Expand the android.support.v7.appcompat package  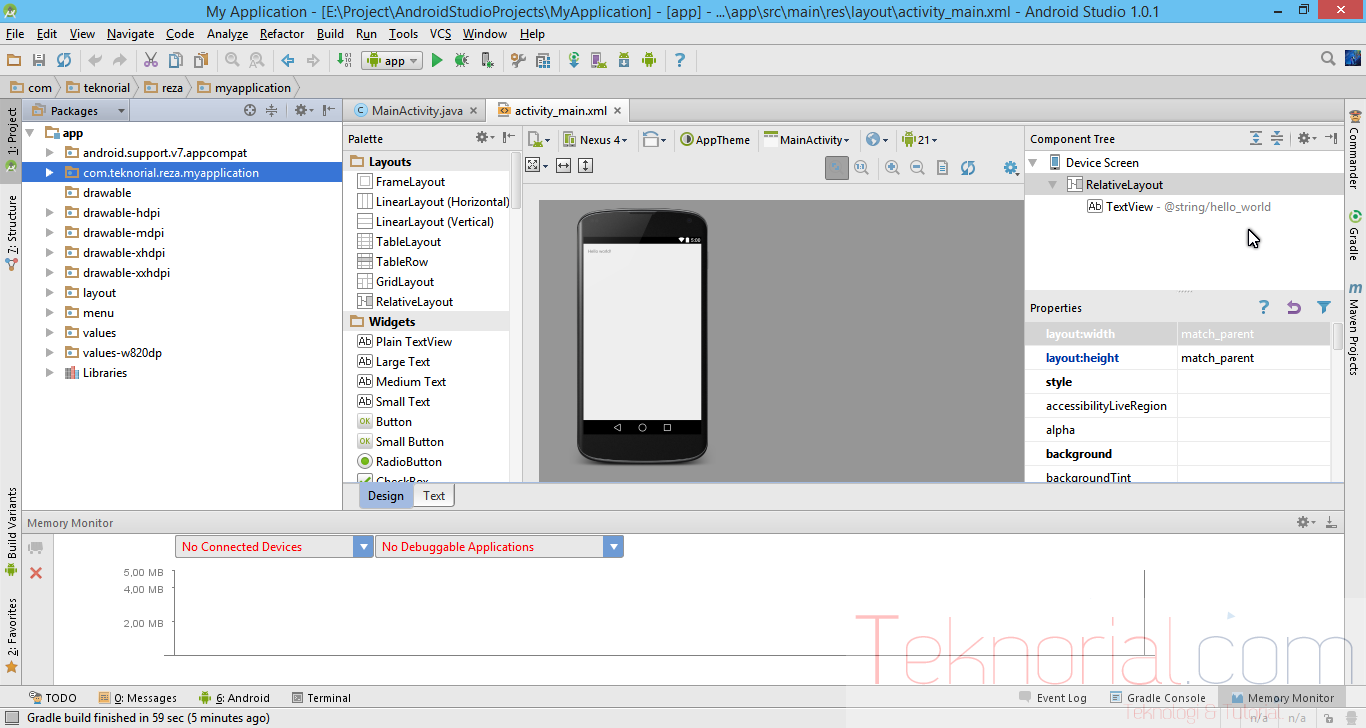tap(50, 153)
